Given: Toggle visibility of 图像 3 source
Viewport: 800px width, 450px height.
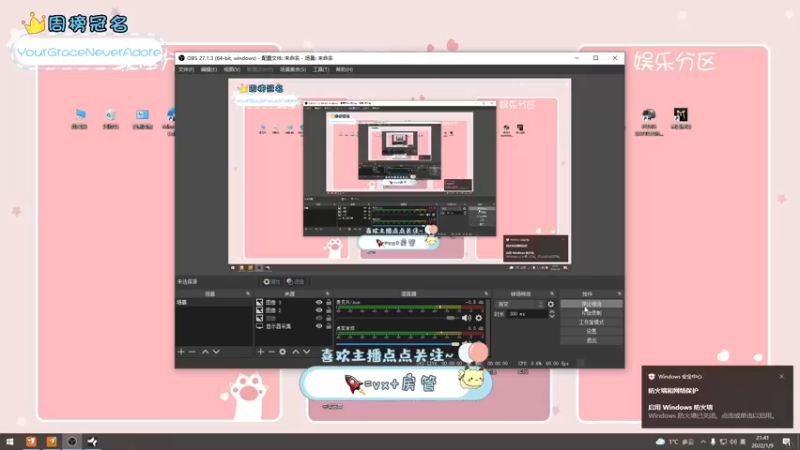Looking at the screenshot, I should (x=319, y=303).
